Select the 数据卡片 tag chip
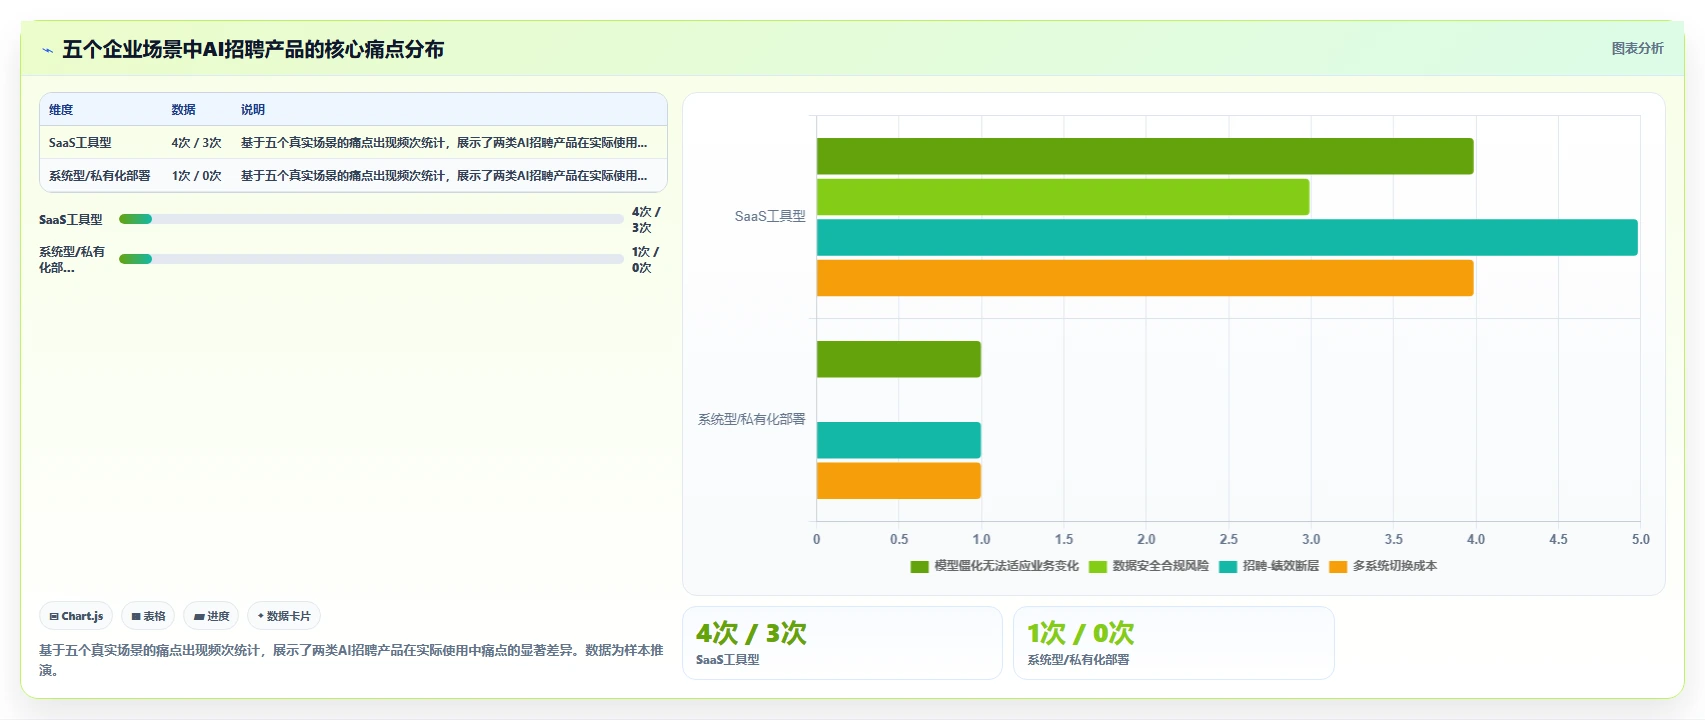This screenshot has width=1705, height=720. (284, 616)
